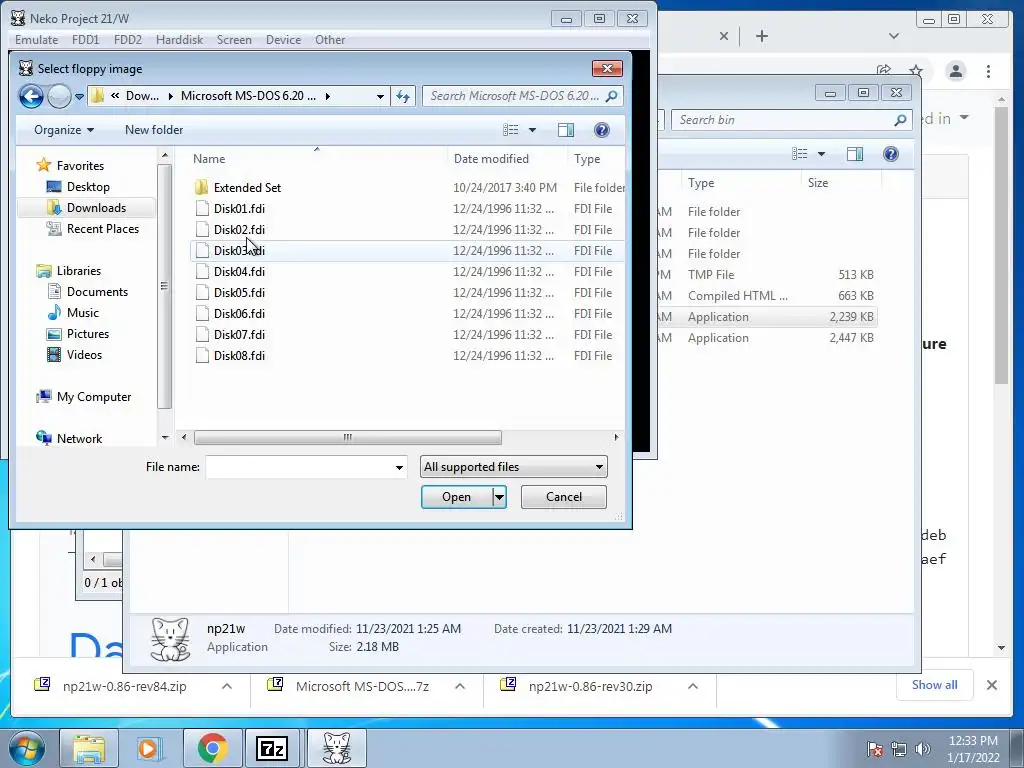Image resolution: width=1024 pixels, height=768 pixels.
Task: Click Show all downloads in Chrome
Action: click(935, 685)
